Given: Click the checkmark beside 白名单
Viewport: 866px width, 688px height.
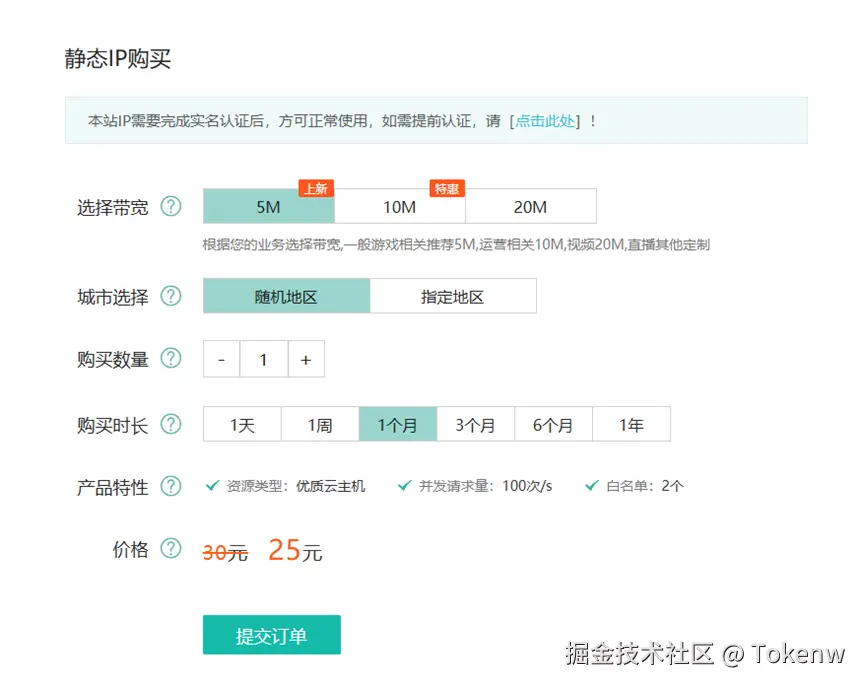Looking at the screenshot, I should click(592, 486).
